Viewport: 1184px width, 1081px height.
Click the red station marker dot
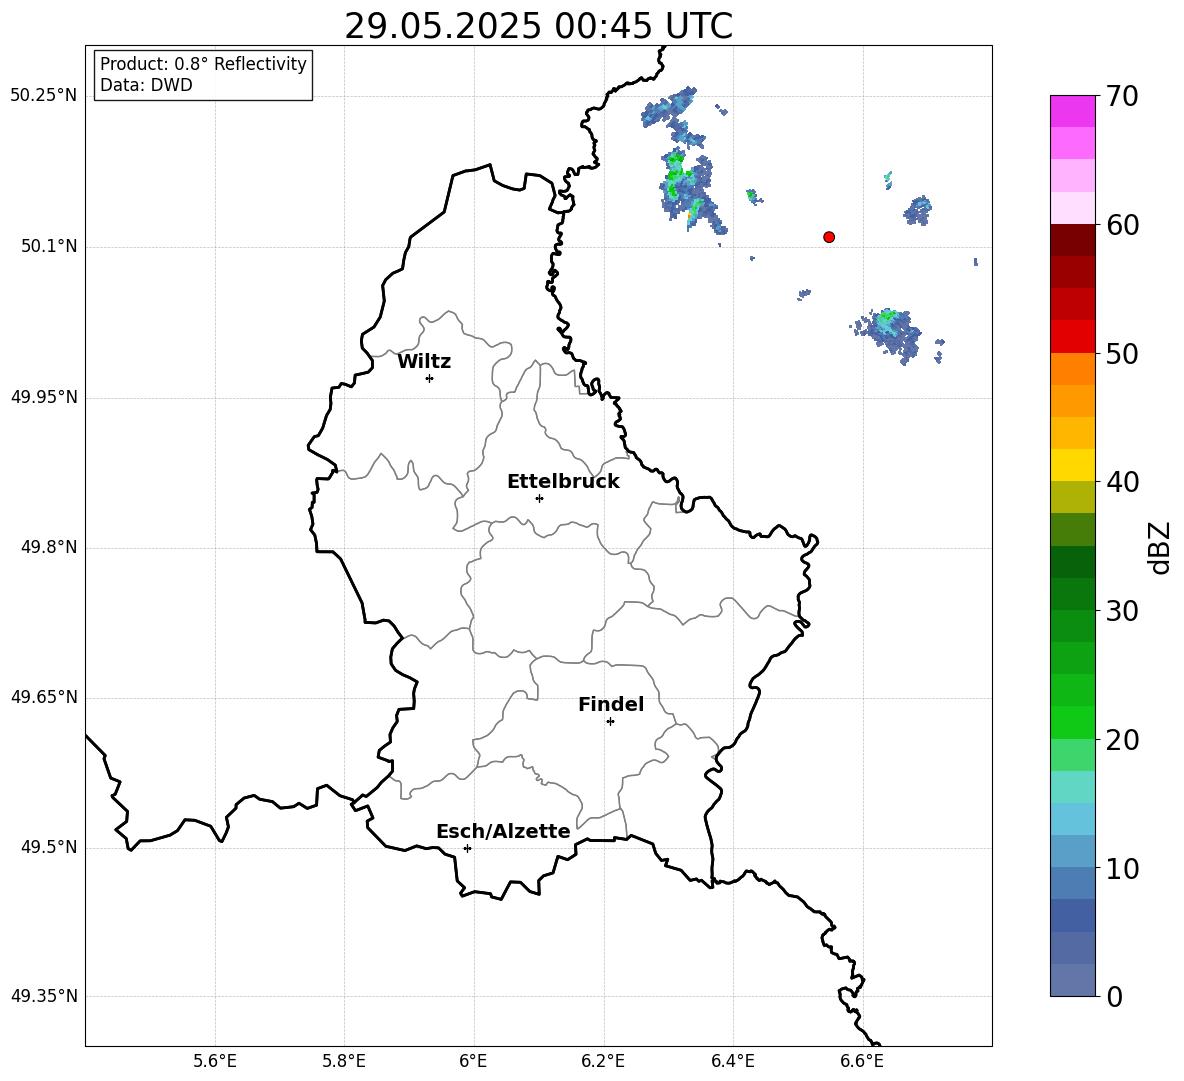(829, 237)
